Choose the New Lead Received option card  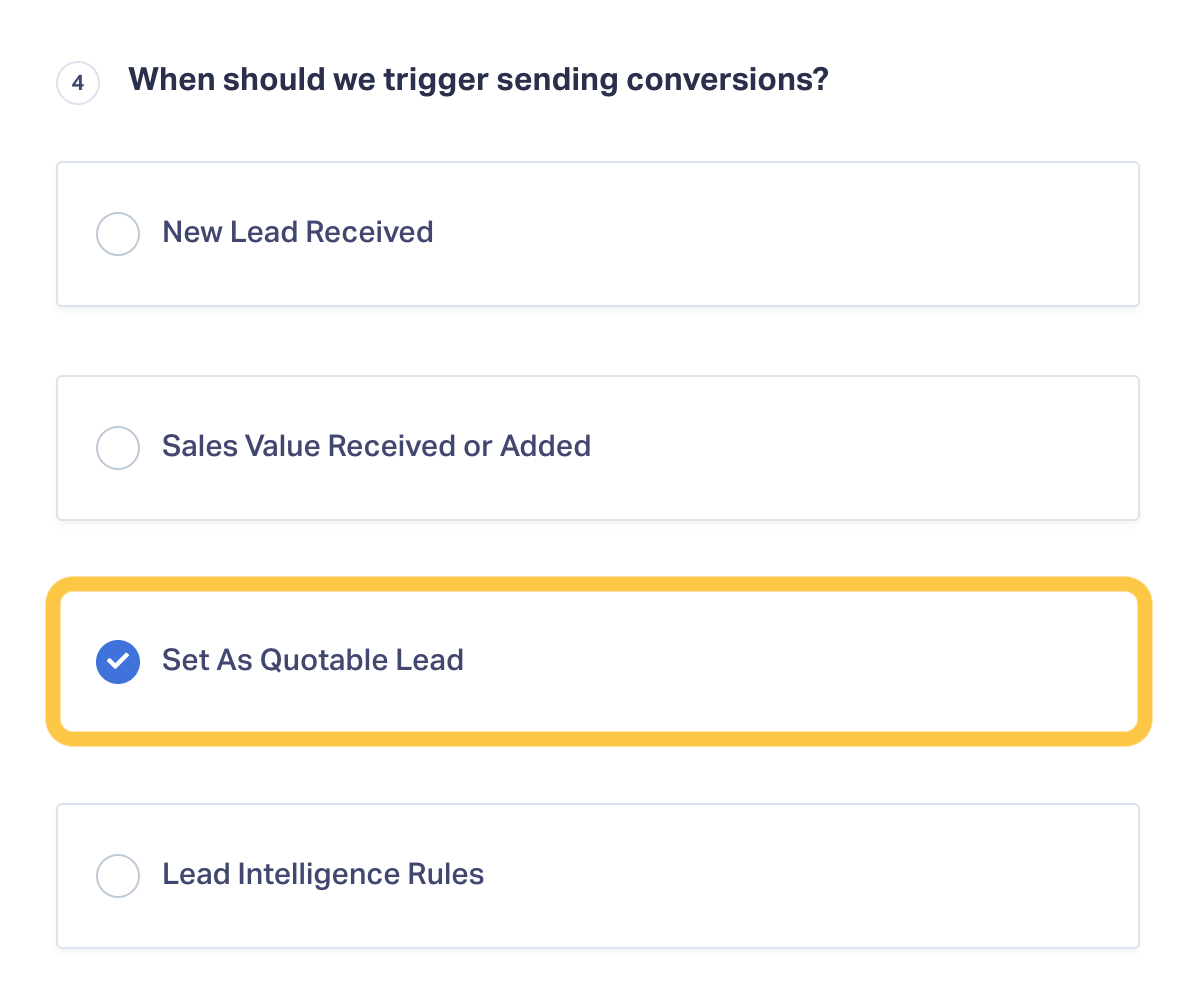pyautogui.click(x=598, y=234)
